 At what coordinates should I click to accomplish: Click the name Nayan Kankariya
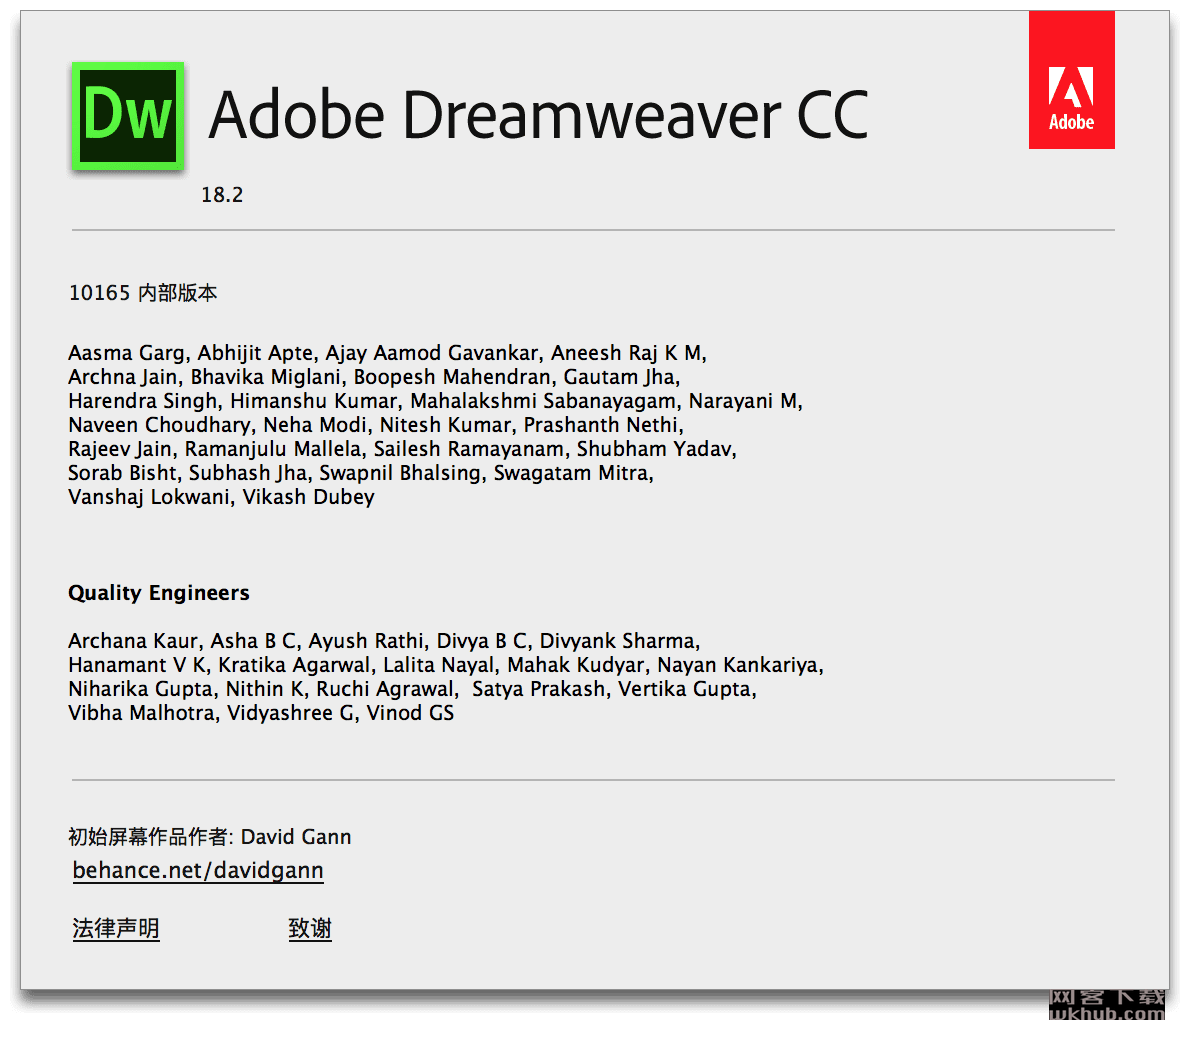click(738, 666)
